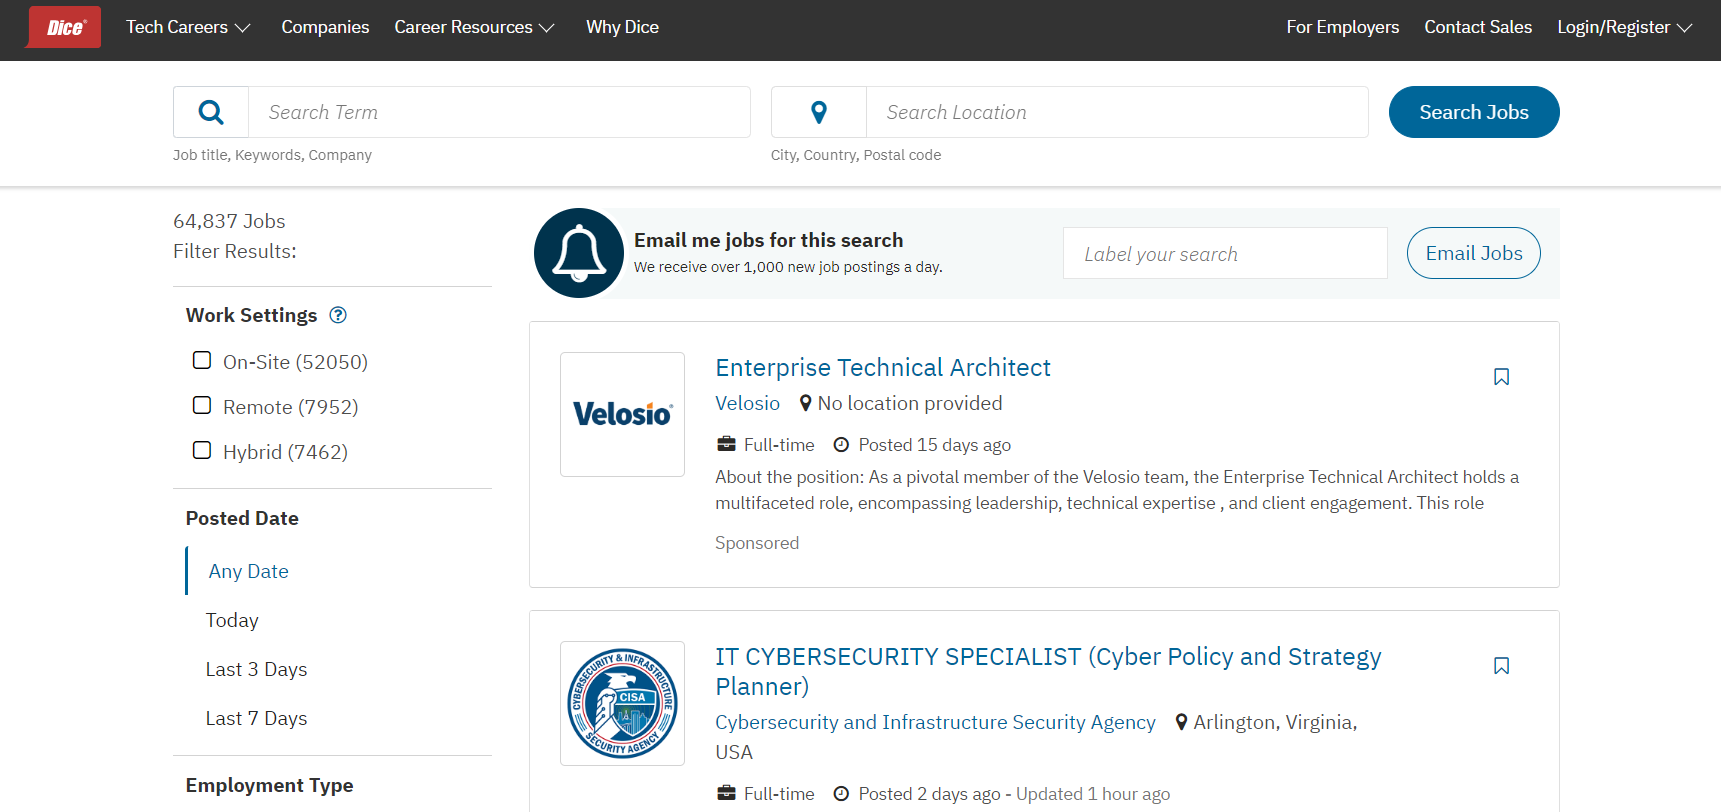Click the location pin icon in search bar
The image size is (1721, 812).
click(x=819, y=112)
